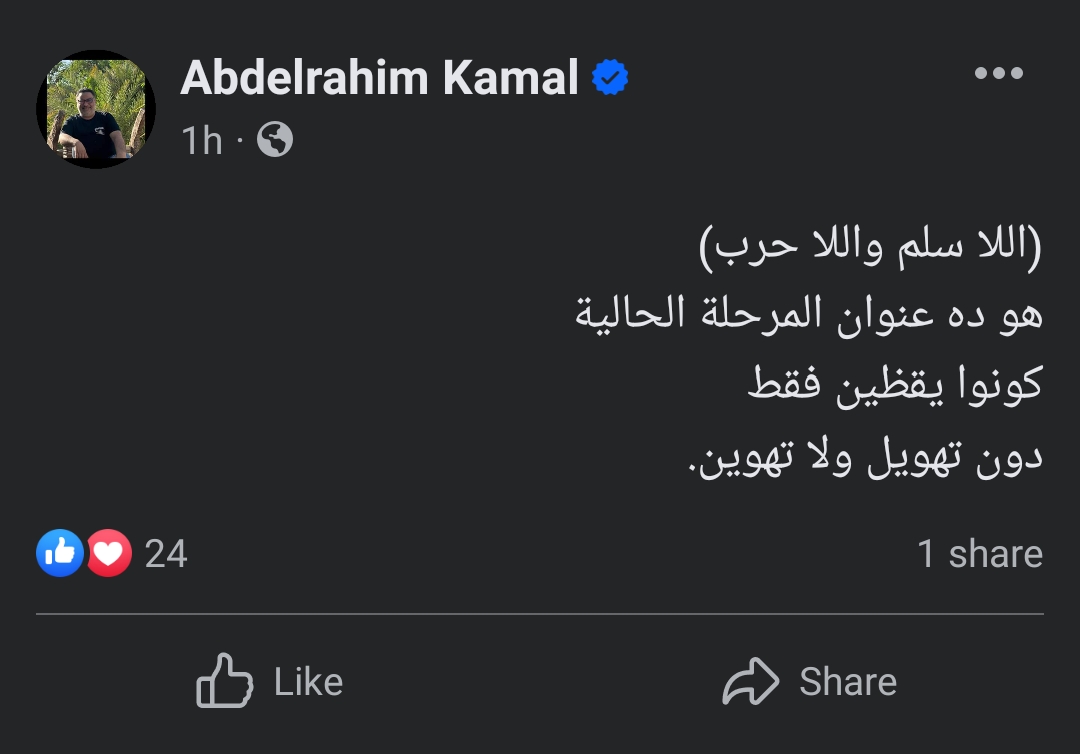The height and width of the screenshot is (754, 1080).
Task: Click the line "دون تهويل ولا تهوين."
Action: coord(866,458)
